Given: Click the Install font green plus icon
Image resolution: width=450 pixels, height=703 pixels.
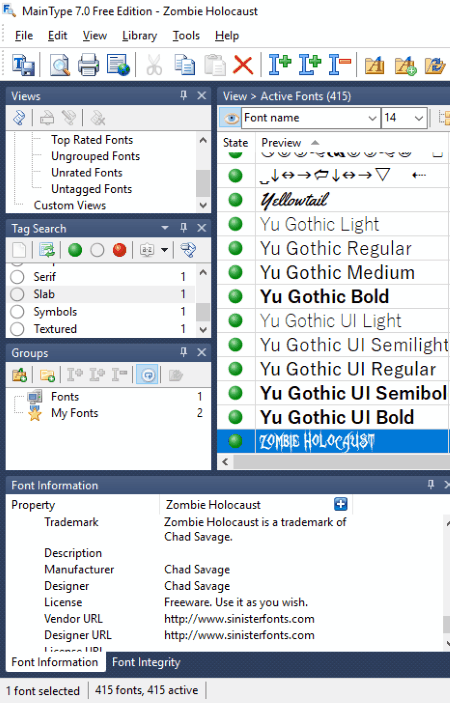Looking at the screenshot, I should [x=280, y=65].
